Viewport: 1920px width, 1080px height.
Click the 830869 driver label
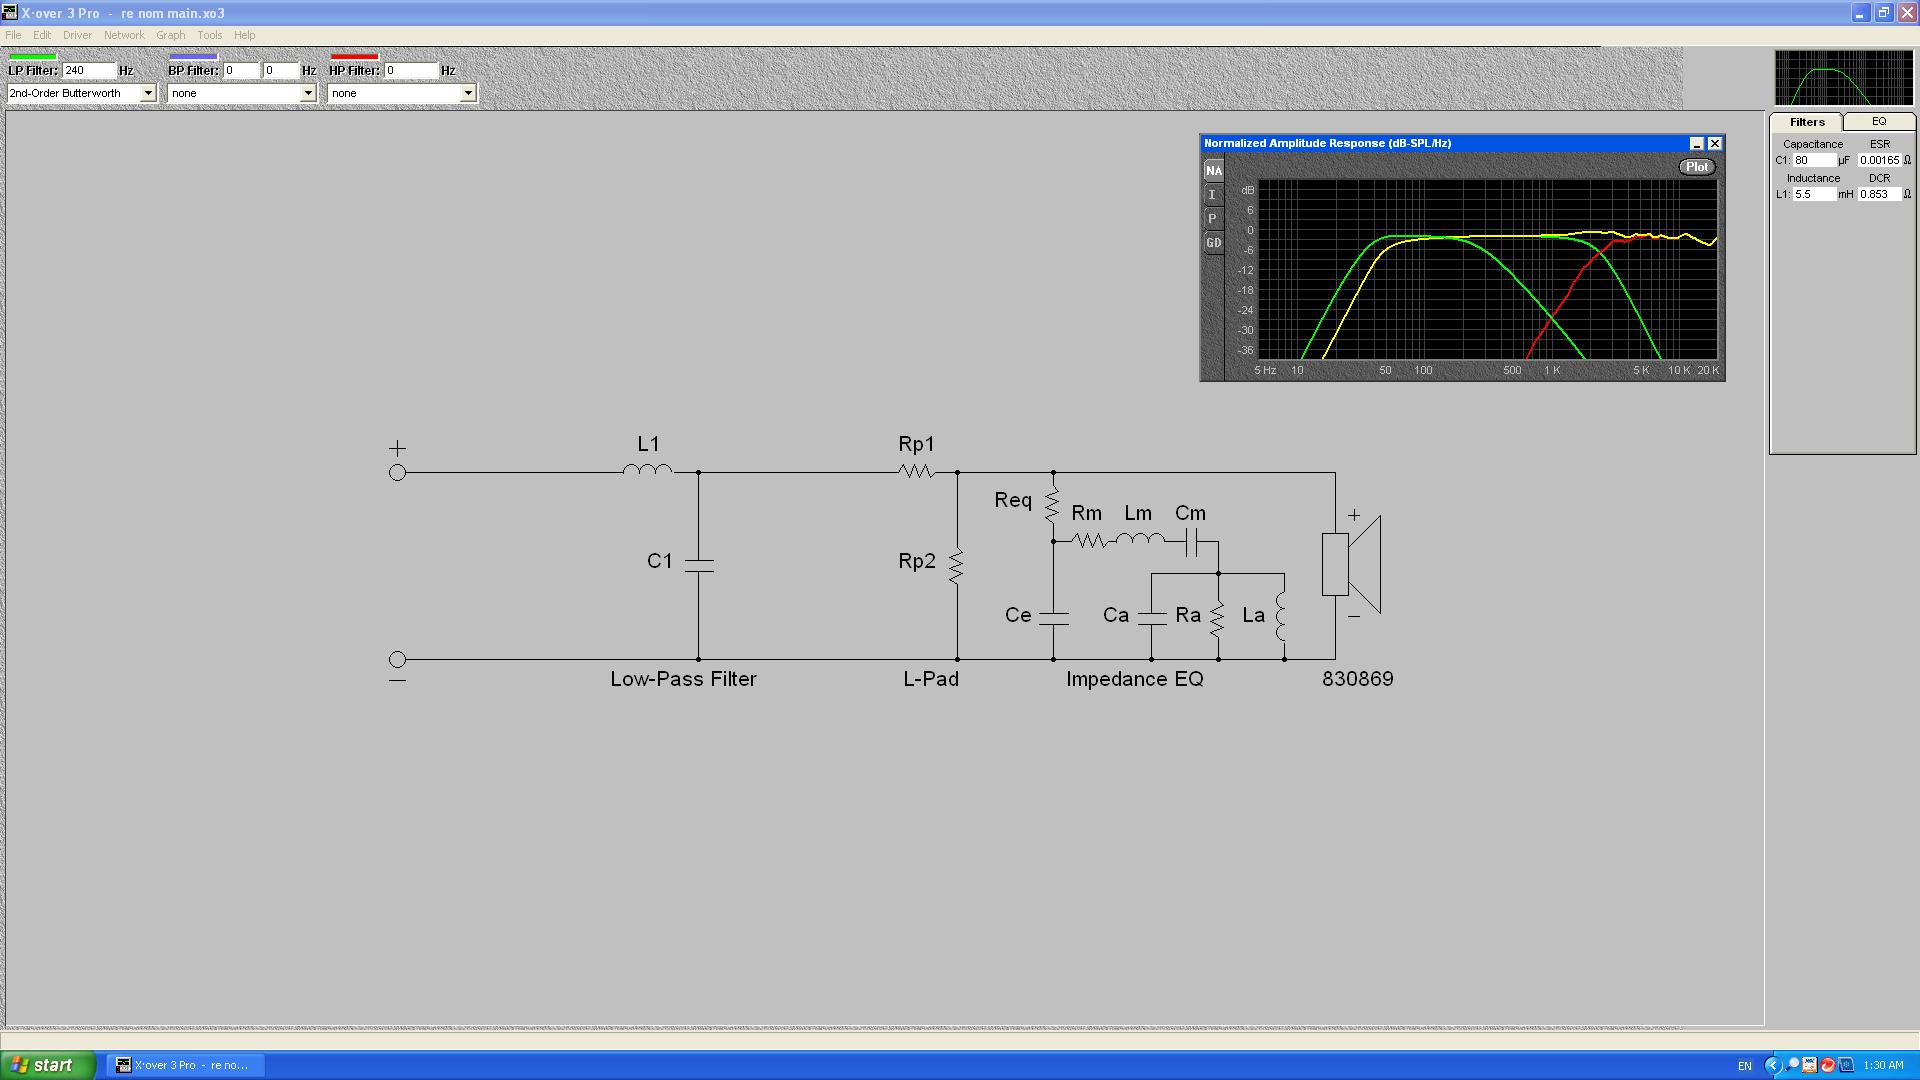coord(1357,679)
